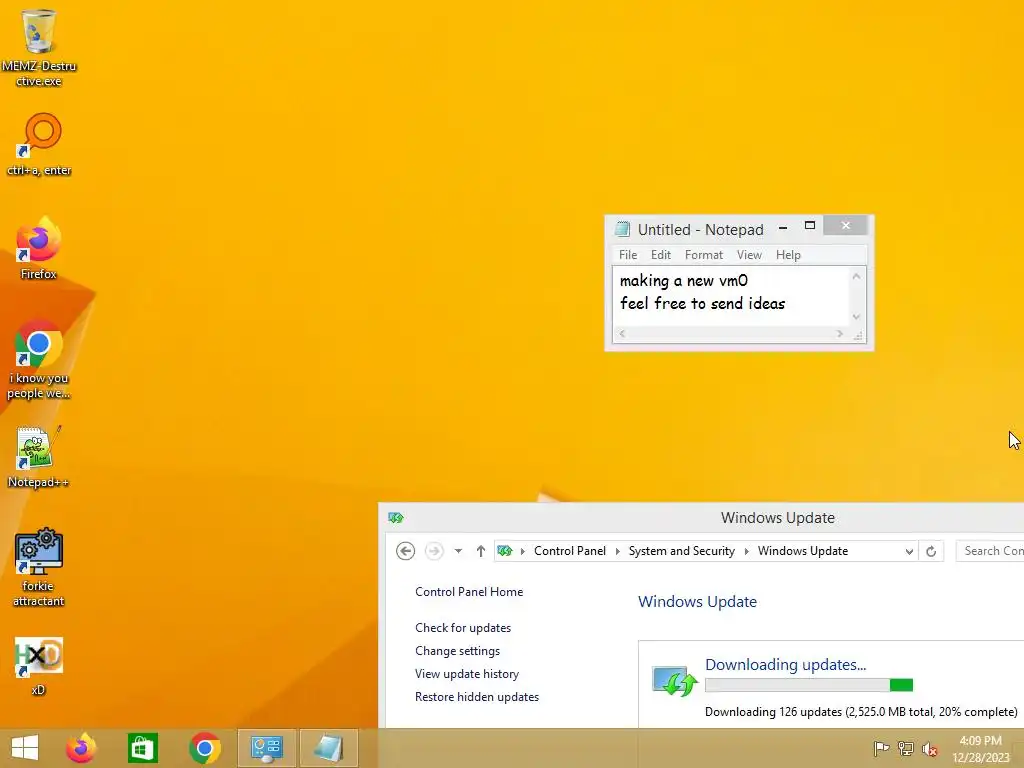Click Notepad horizontal scrollbar left arrow
1024x768 pixels.
pos(622,334)
